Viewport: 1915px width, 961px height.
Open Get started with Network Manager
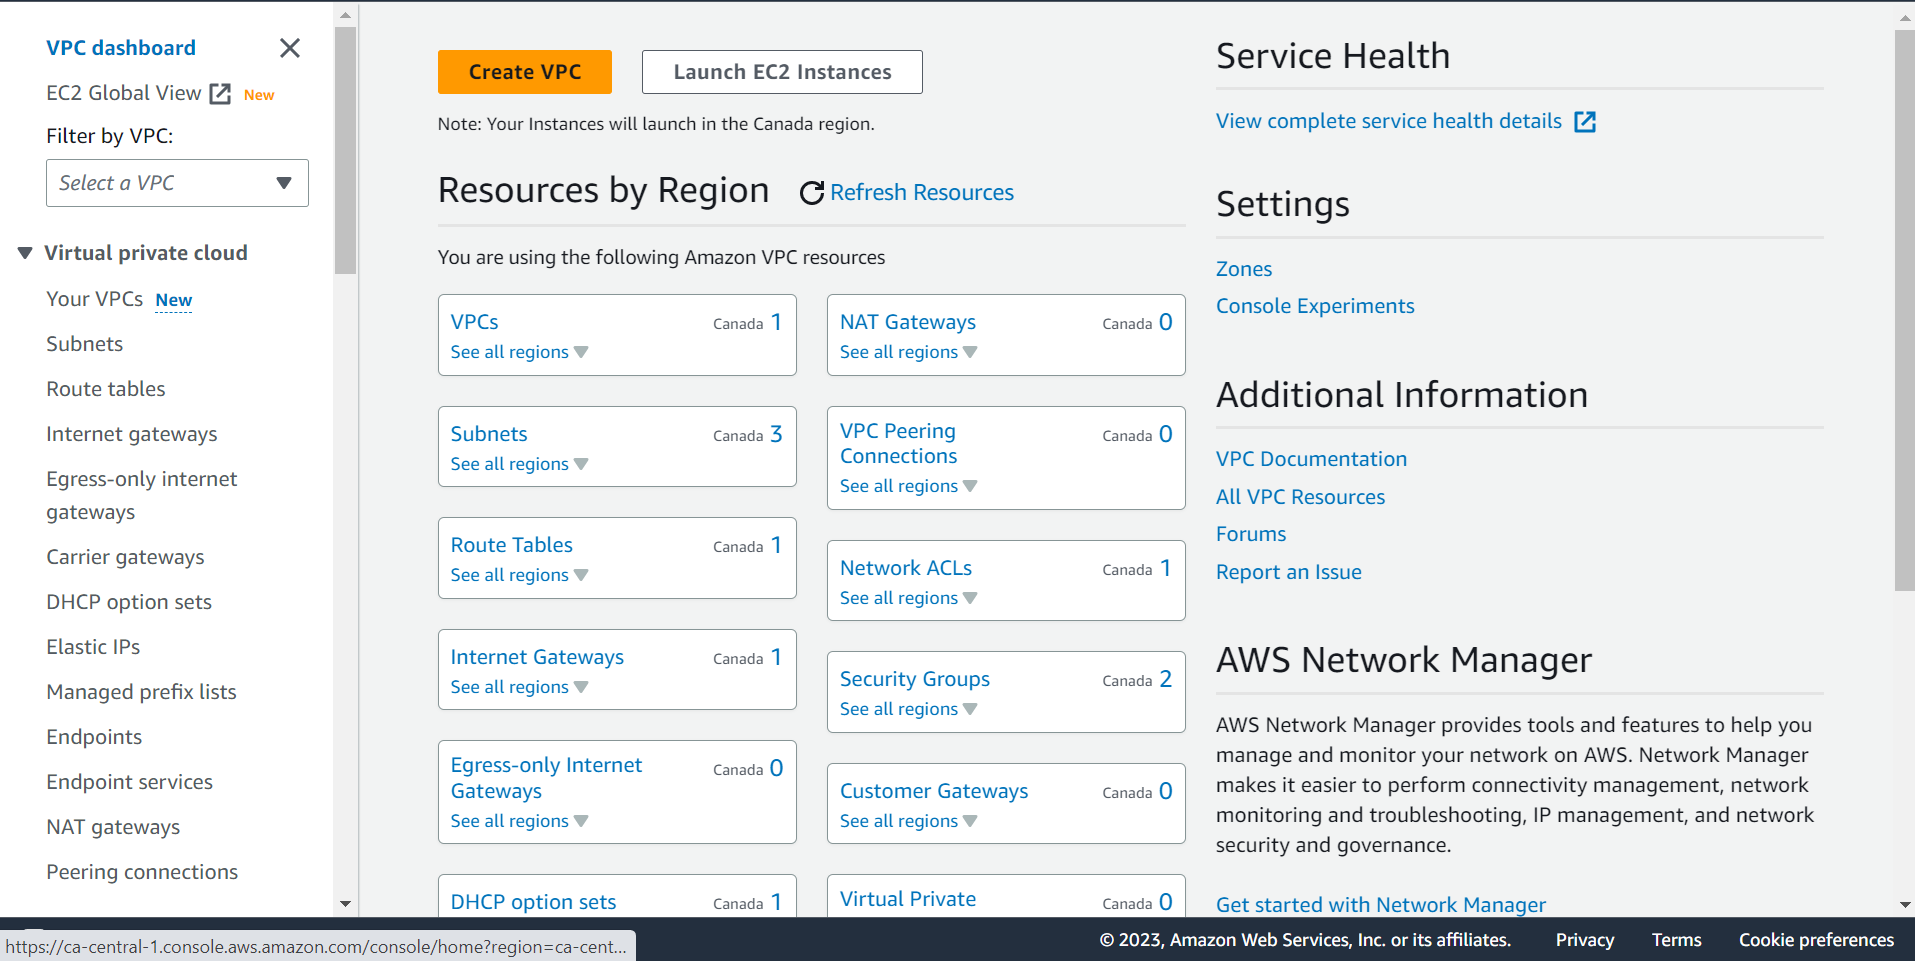click(1380, 905)
